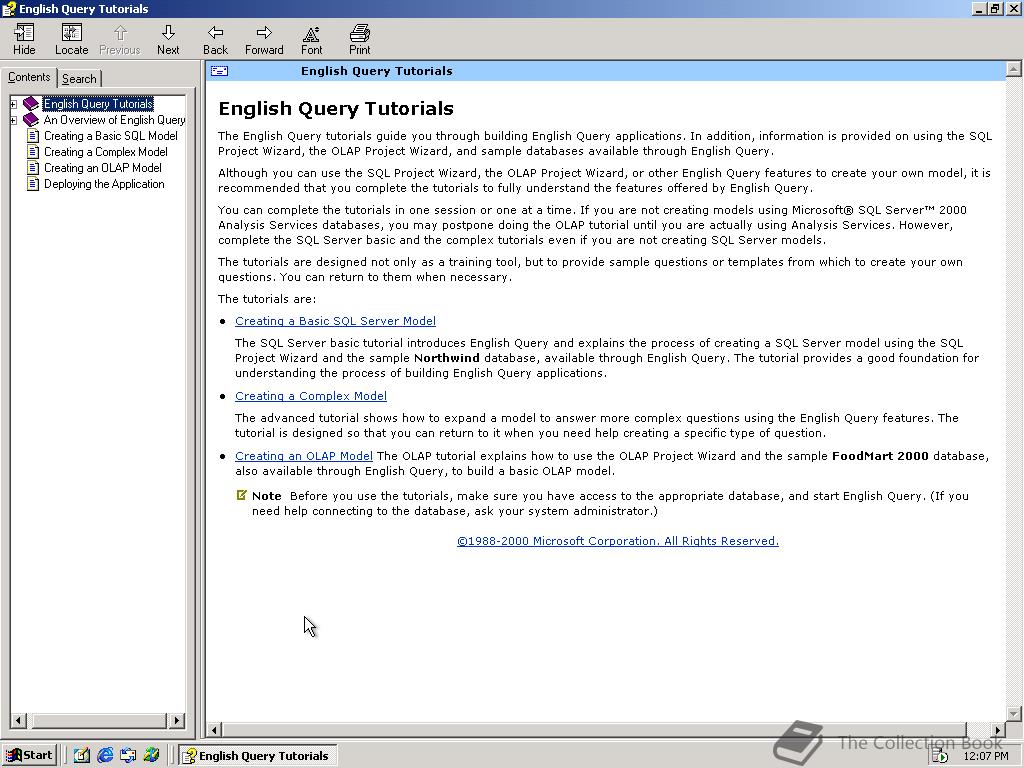Switch to the Search tab
Image resolution: width=1024 pixels, height=768 pixels.
tap(79, 79)
